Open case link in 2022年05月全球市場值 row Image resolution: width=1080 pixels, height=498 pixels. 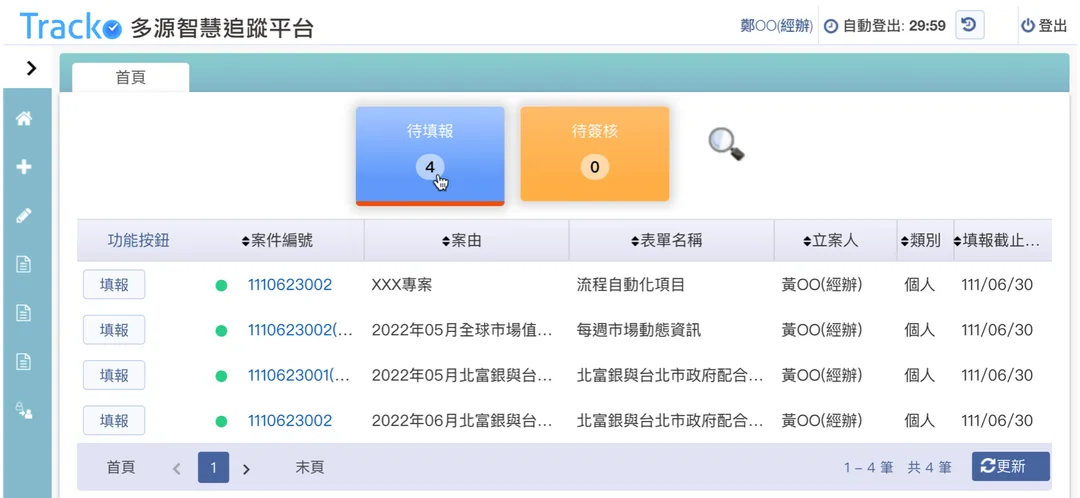(x=300, y=330)
